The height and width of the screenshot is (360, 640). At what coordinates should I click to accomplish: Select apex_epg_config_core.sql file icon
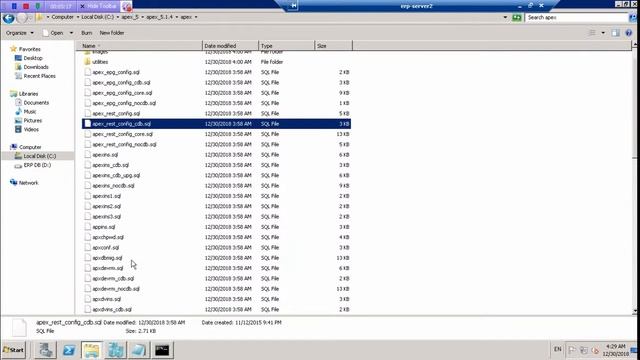pyautogui.click(x=87, y=93)
